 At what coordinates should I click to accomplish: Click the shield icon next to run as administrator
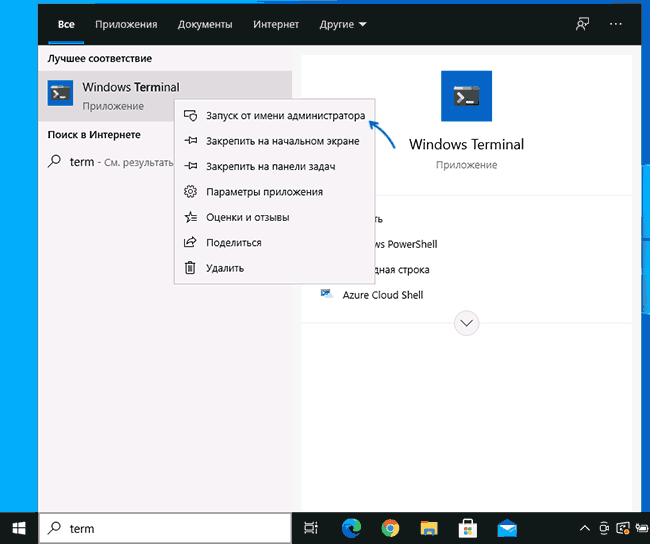click(190, 115)
